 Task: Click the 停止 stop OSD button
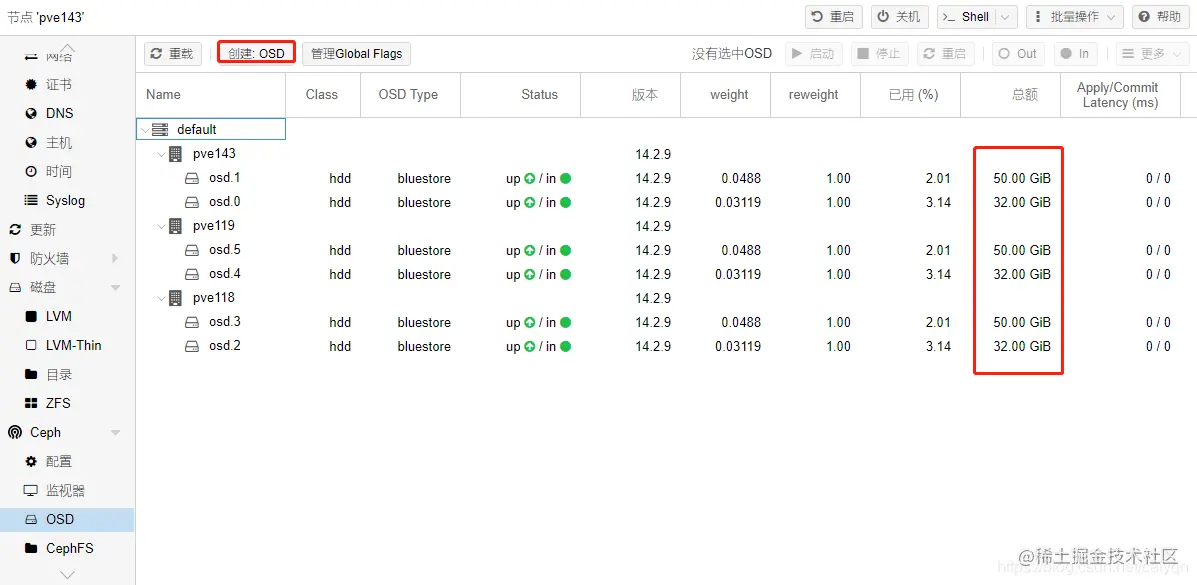(x=879, y=53)
